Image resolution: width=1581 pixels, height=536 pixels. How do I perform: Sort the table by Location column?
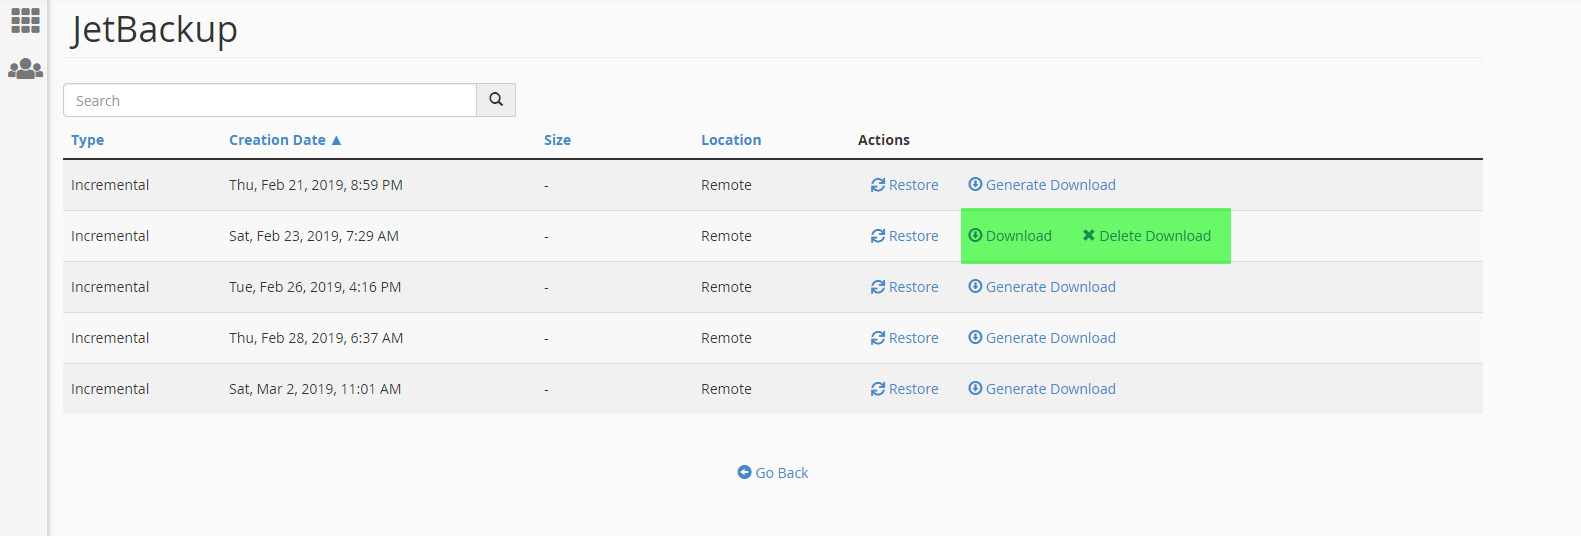tap(731, 140)
